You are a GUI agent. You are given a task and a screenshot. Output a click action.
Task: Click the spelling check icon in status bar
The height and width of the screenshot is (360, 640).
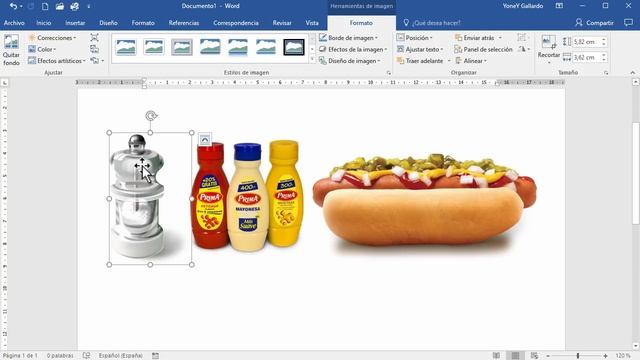point(87,356)
